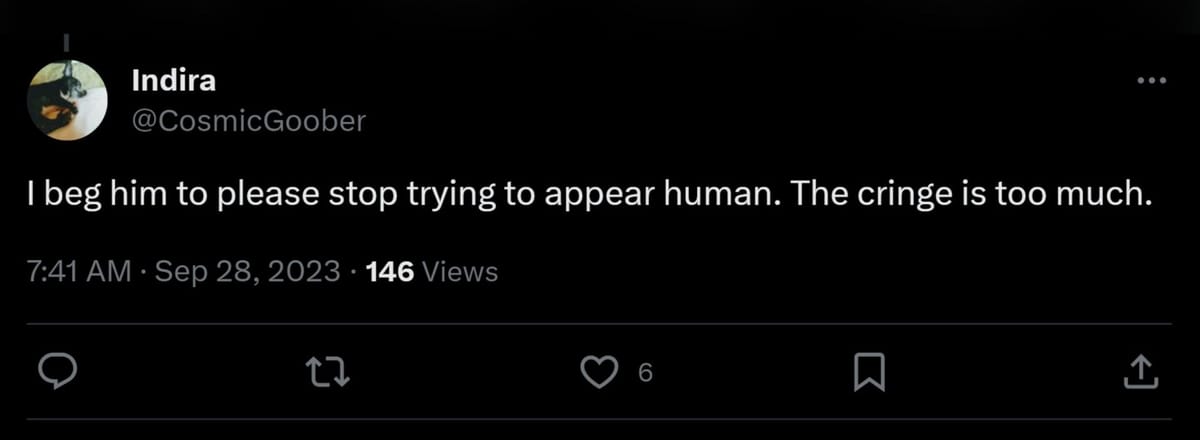Click the @CosmicGoober handle

tap(249, 121)
